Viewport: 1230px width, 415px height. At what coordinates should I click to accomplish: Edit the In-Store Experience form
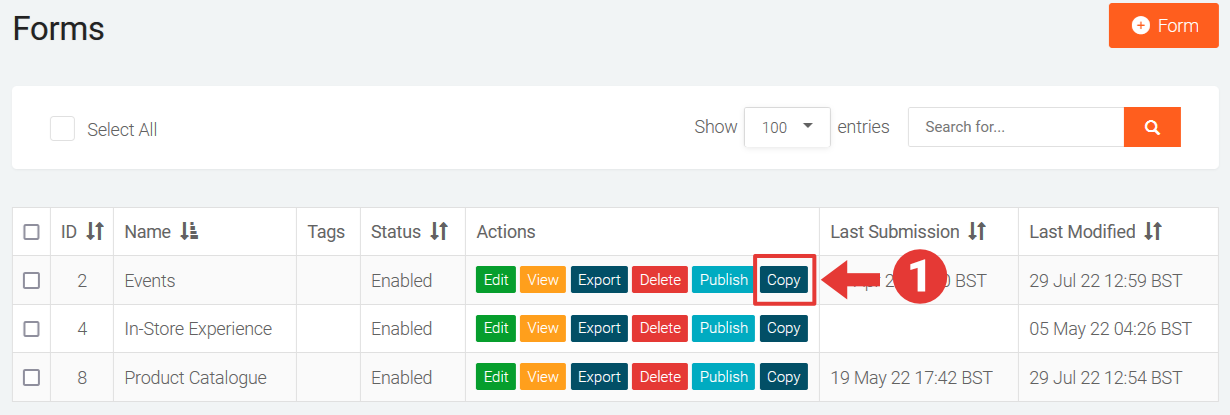coord(496,328)
